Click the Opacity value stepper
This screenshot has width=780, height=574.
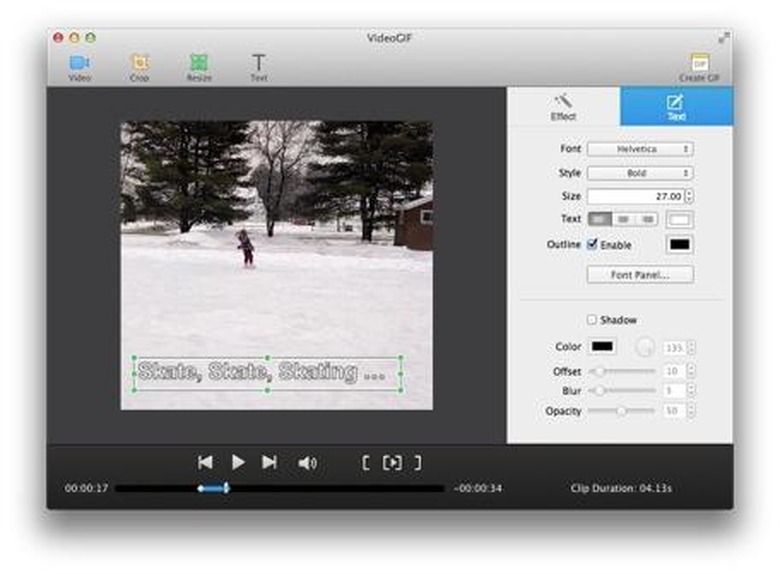point(691,411)
